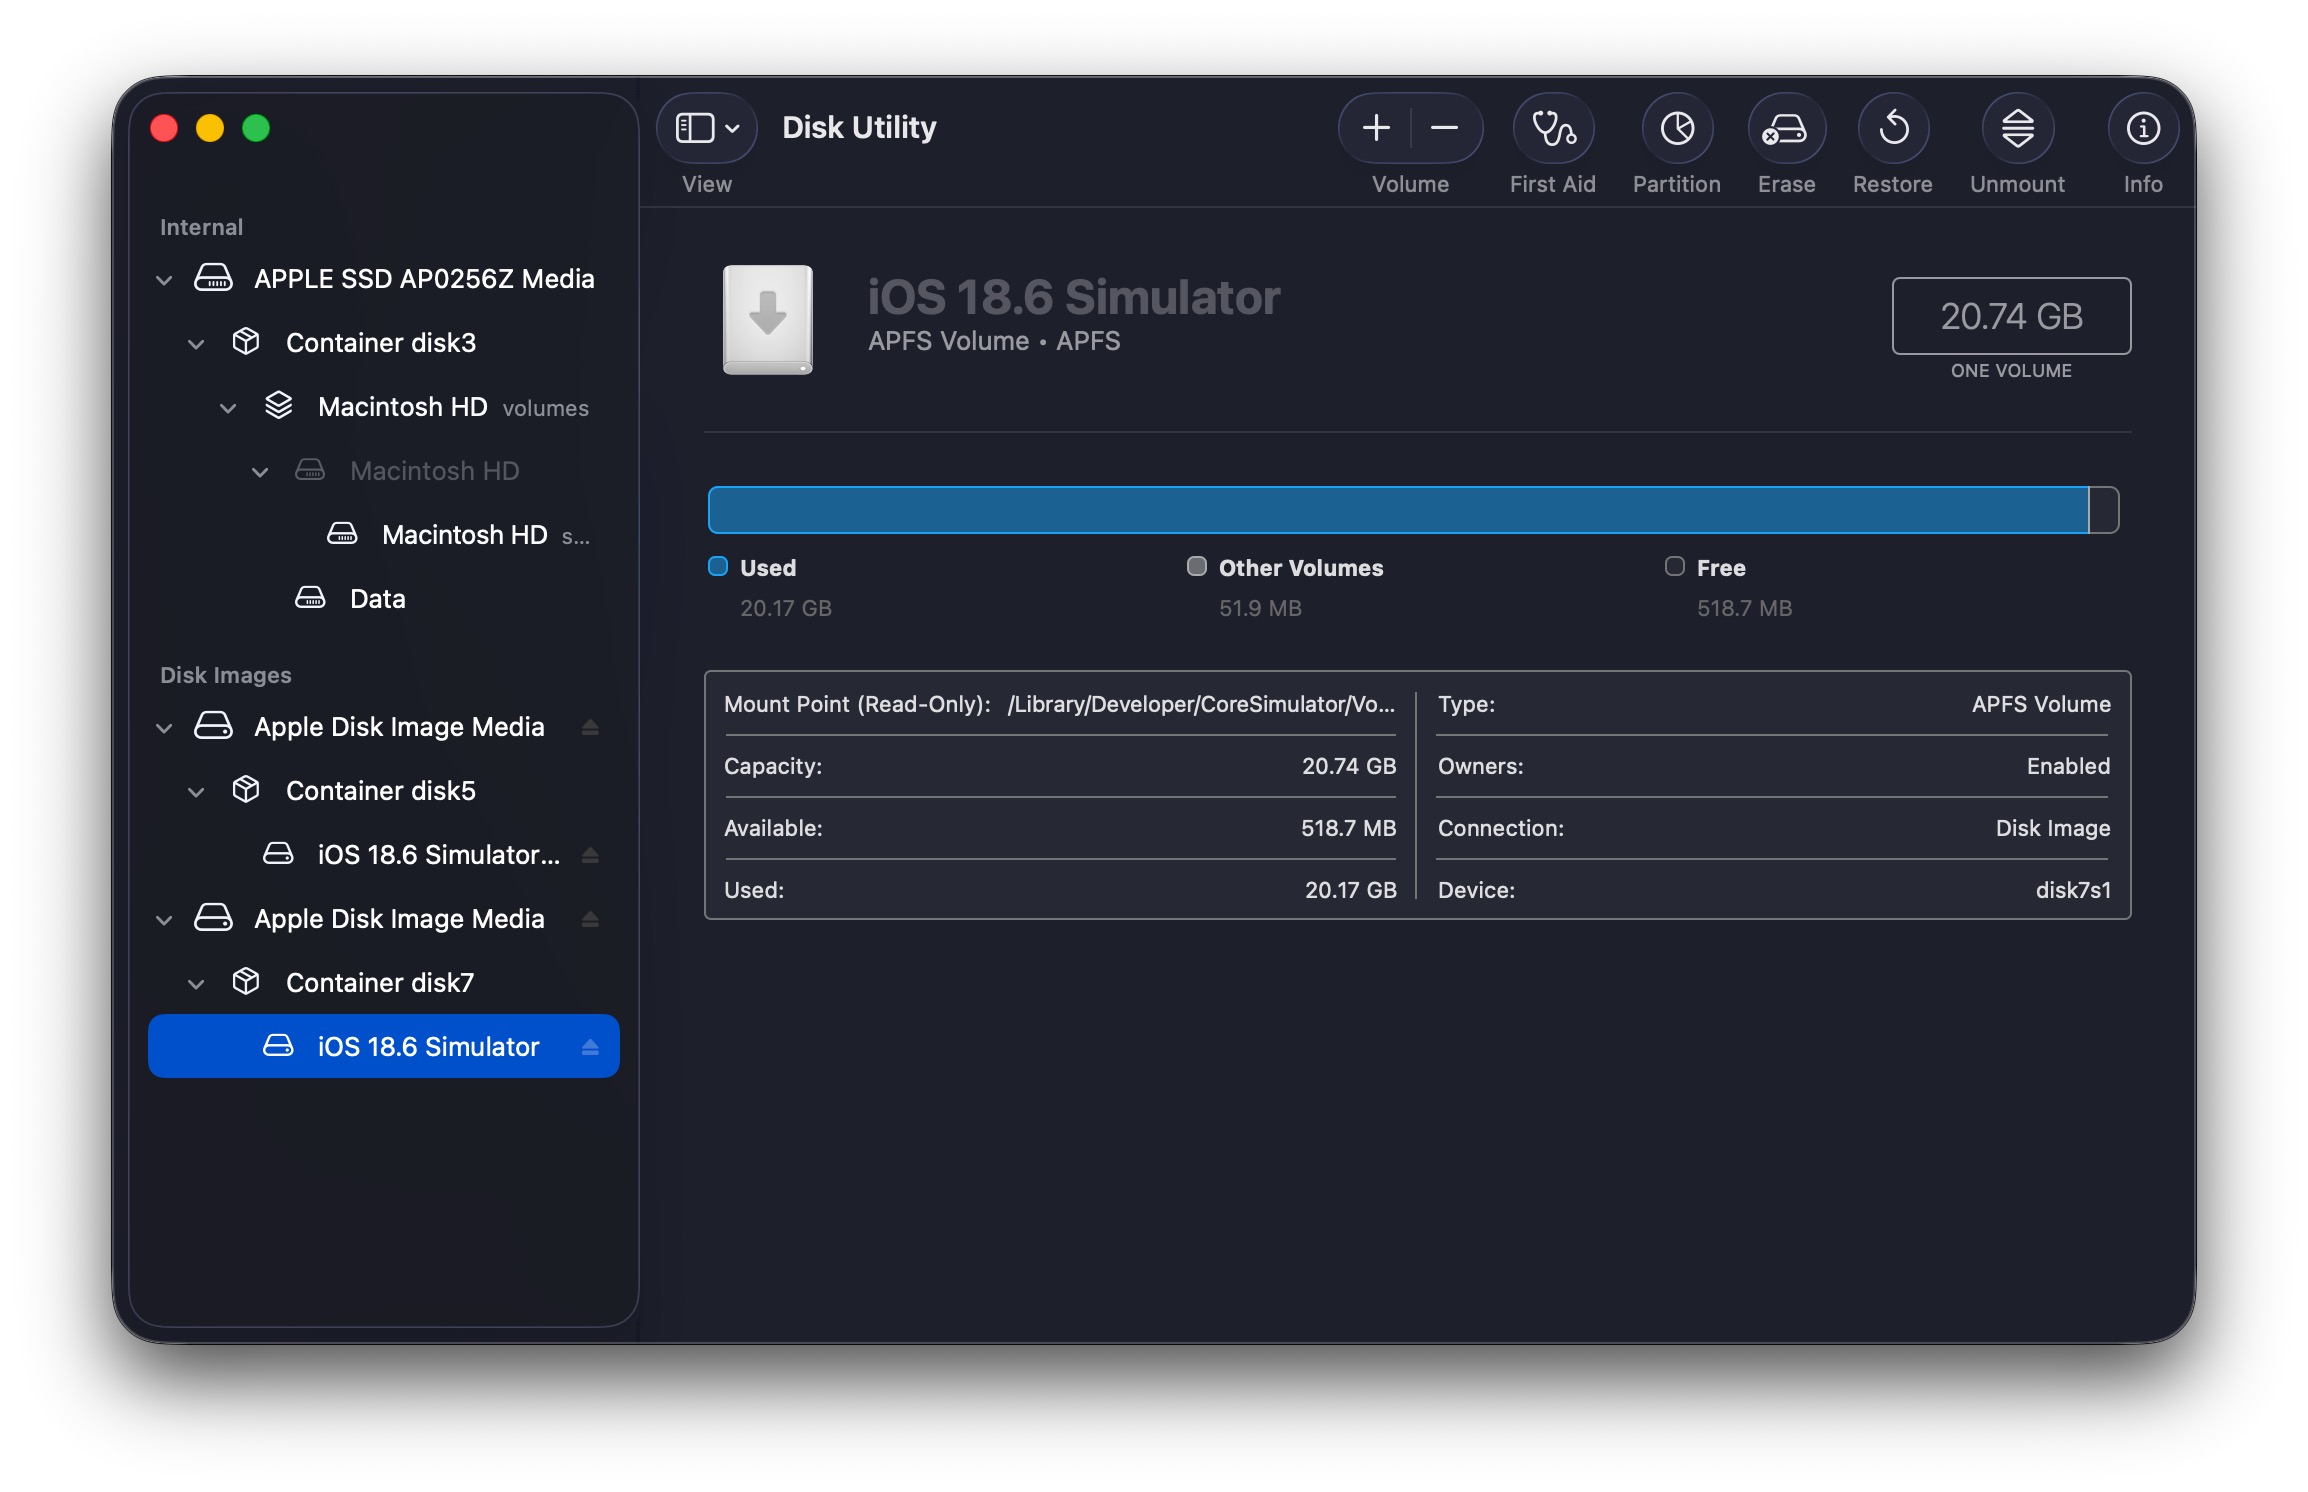The width and height of the screenshot is (2308, 1492).
Task: Eject the Apple Disk Image Media
Action: 590,727
